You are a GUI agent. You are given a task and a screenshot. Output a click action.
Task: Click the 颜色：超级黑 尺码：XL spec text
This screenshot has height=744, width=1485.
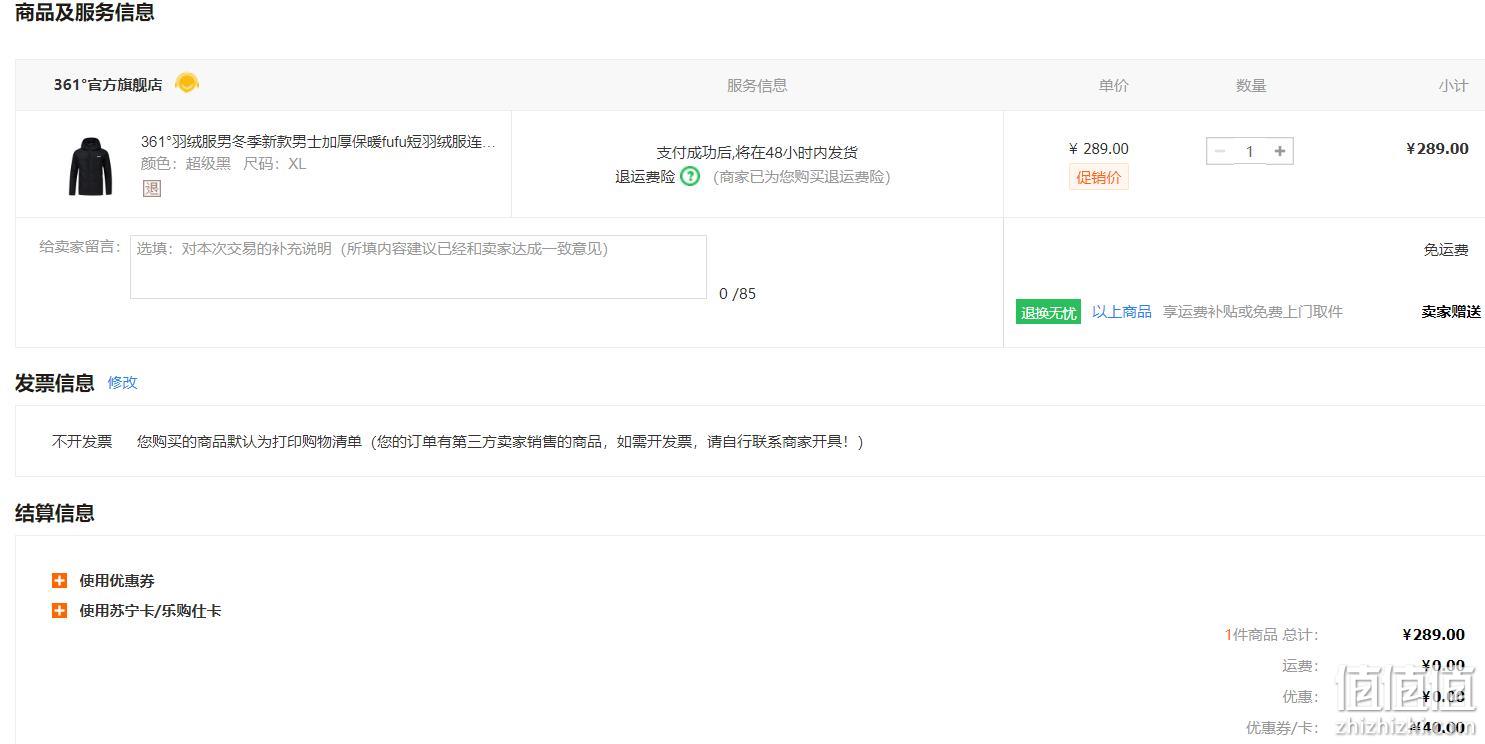[223, 164]
